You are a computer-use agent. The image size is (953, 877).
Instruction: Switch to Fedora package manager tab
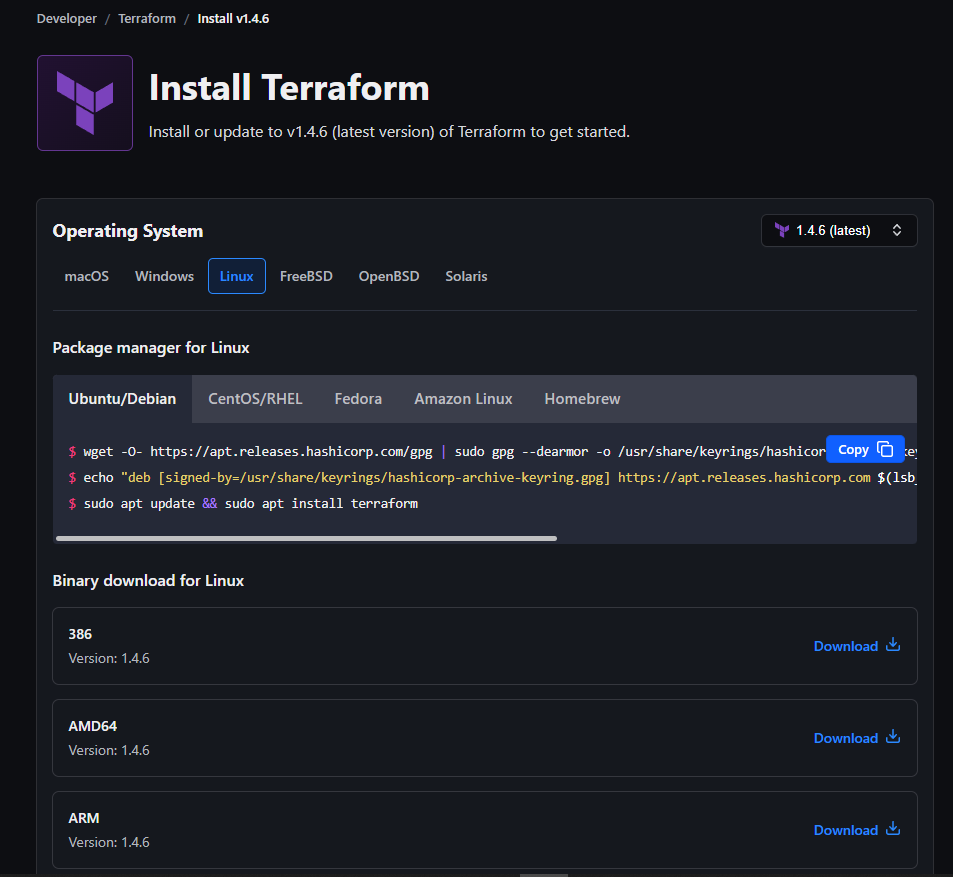[358, 399]
